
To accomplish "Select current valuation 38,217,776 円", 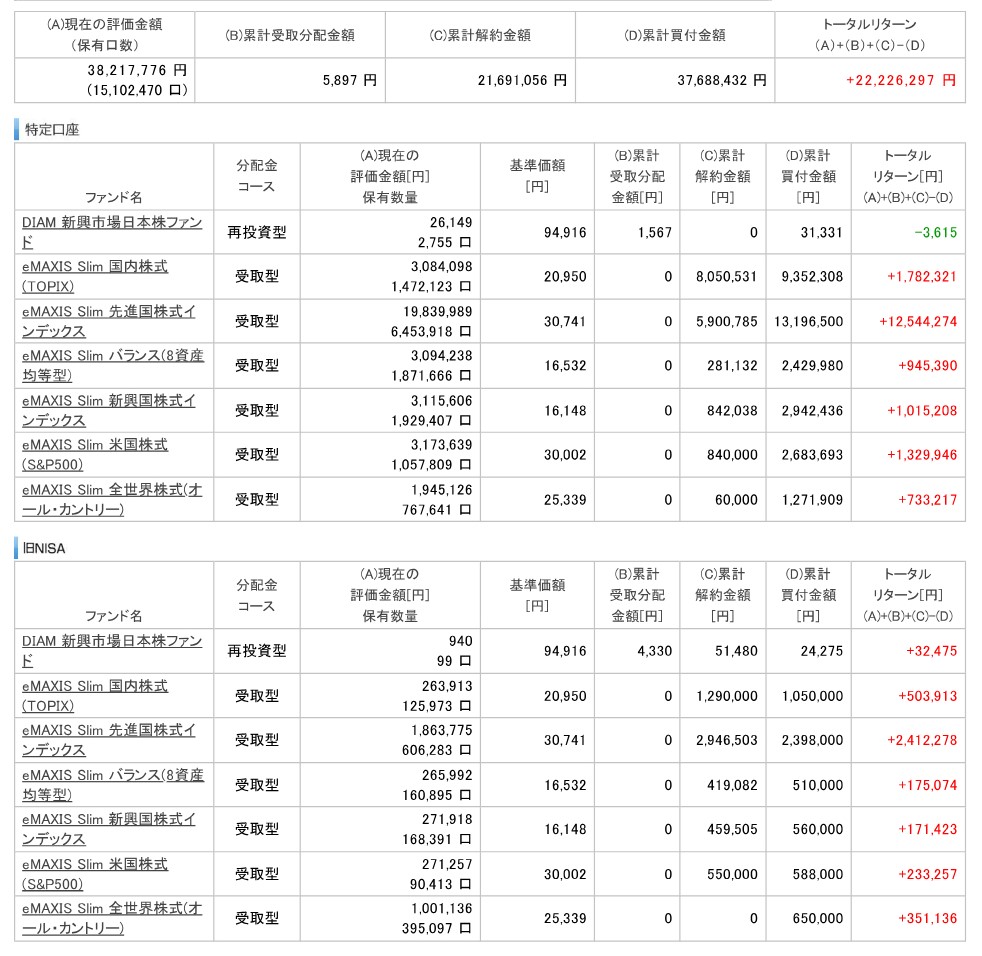I will [137, 70].
